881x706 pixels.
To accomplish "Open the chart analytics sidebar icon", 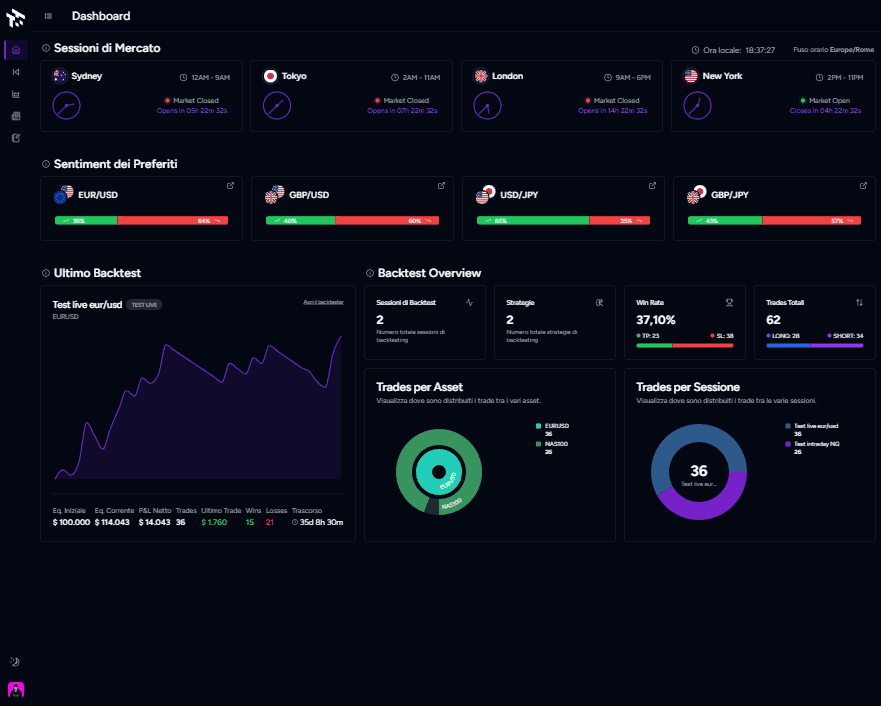I will [x=16, y=94].
